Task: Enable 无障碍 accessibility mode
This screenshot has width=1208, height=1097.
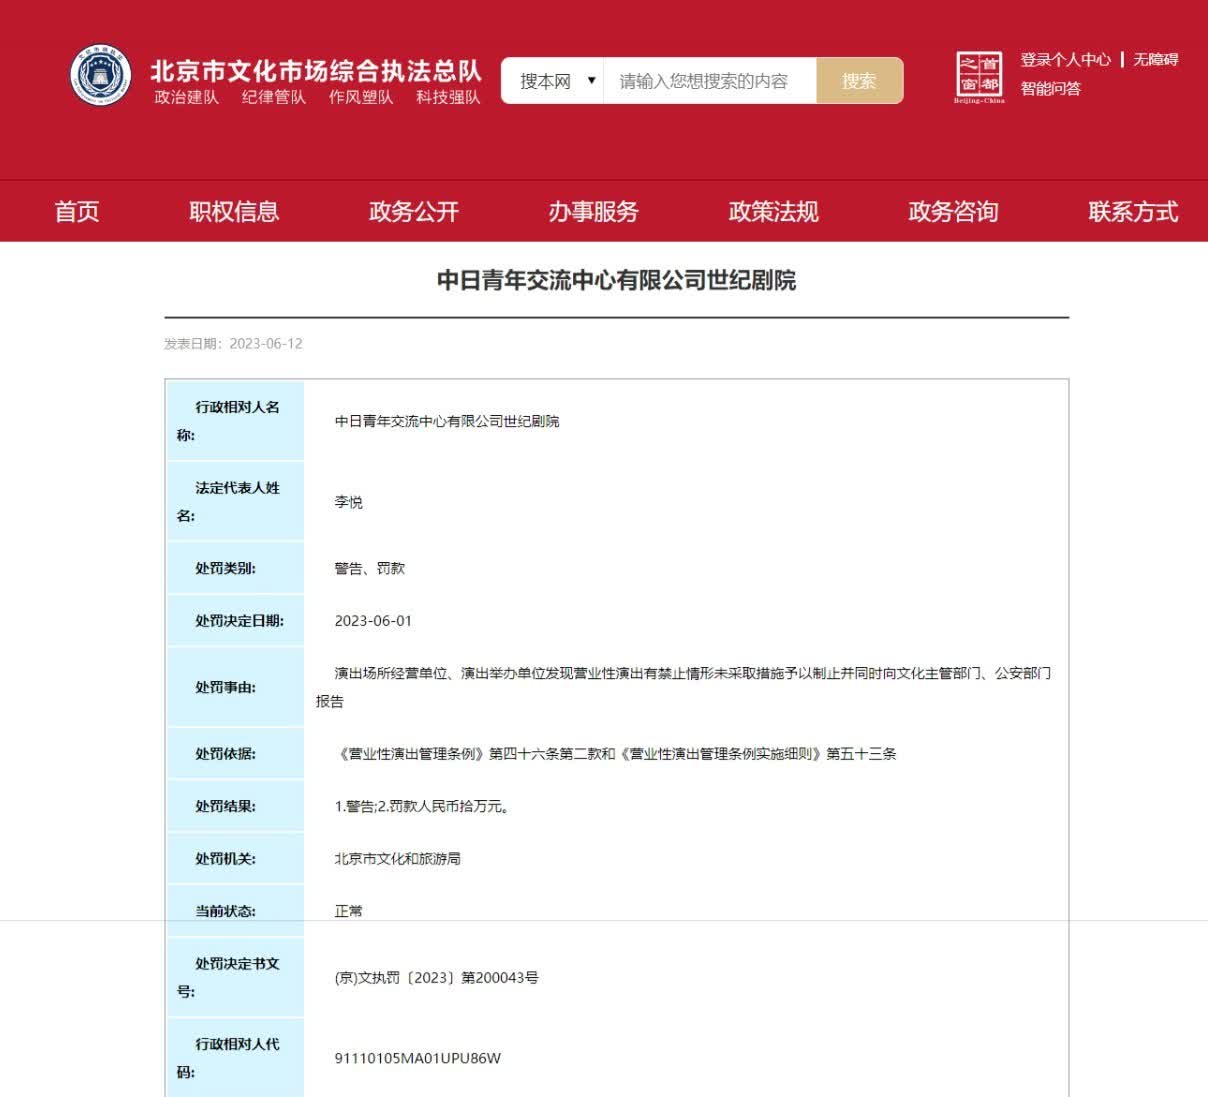Action: pyautogui.click(x=1155, y=60)
